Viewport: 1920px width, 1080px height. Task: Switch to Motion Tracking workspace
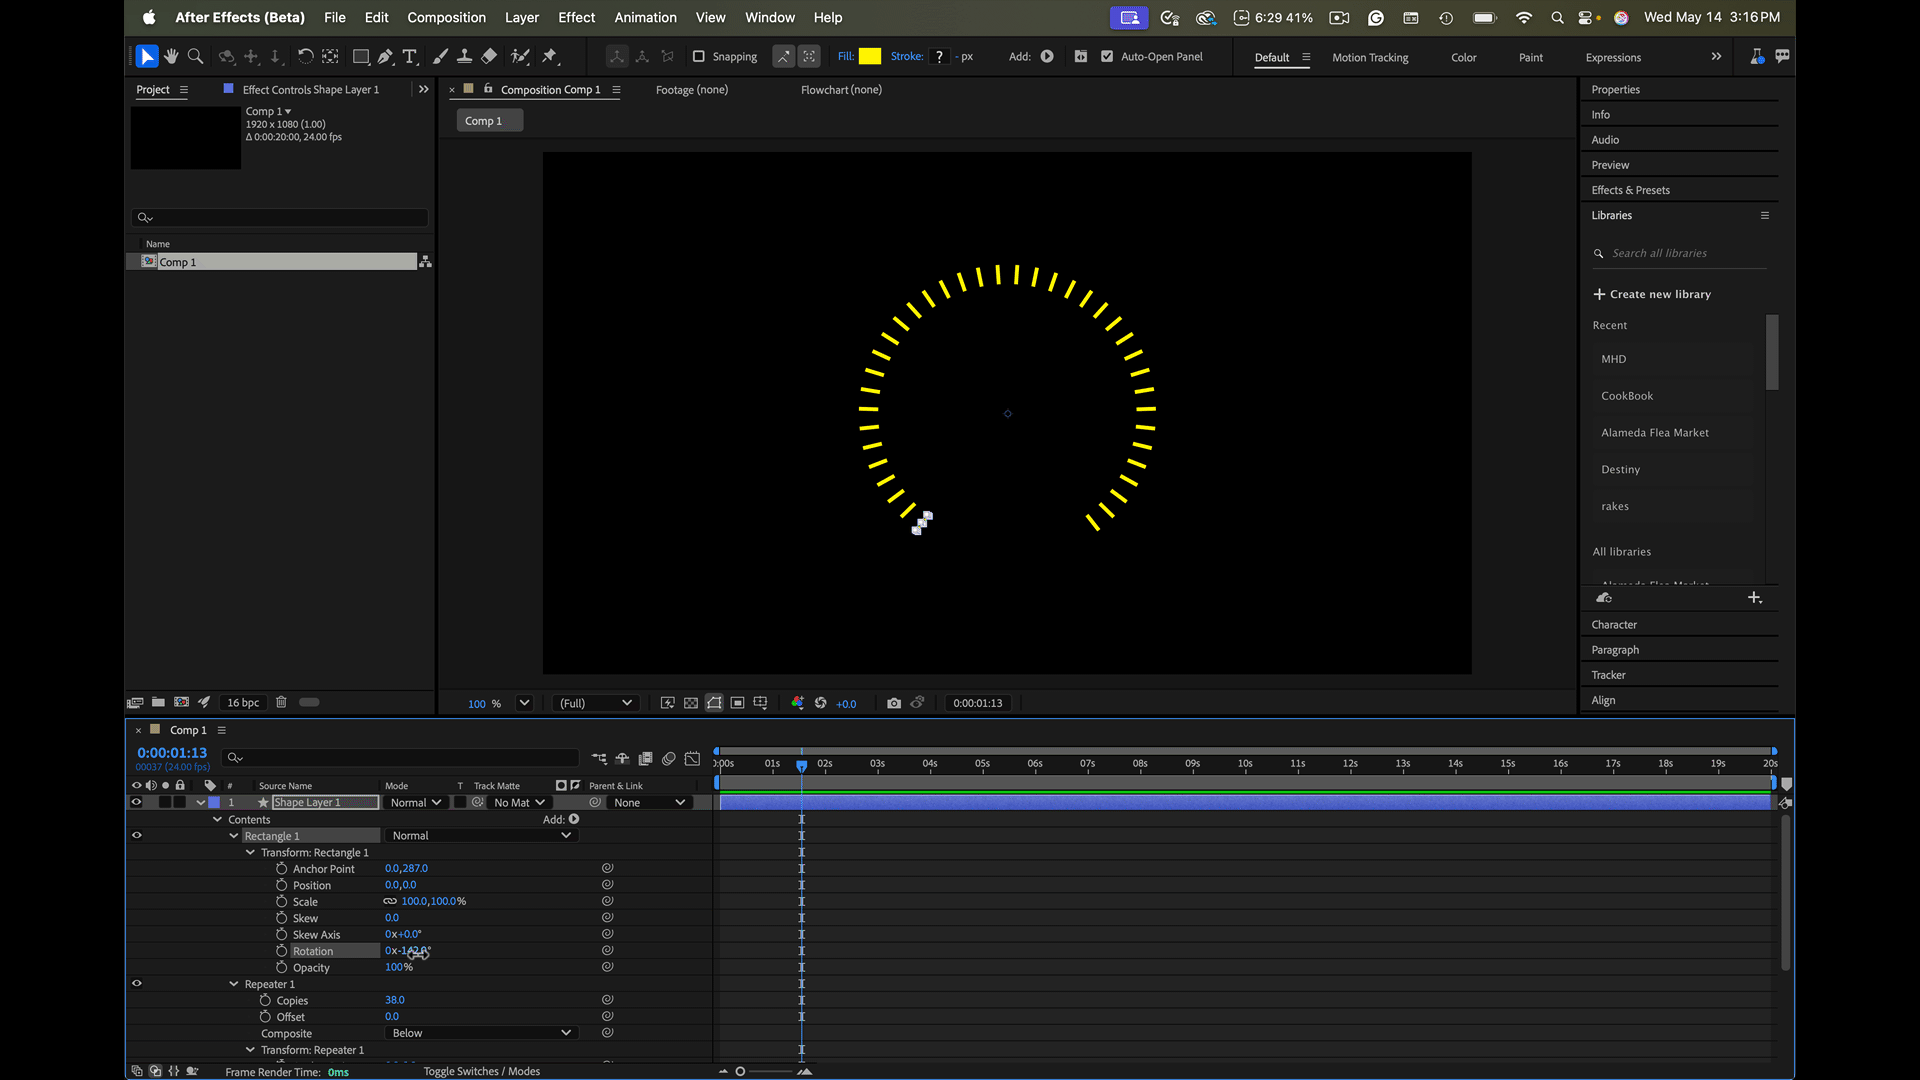(1370, 57)
